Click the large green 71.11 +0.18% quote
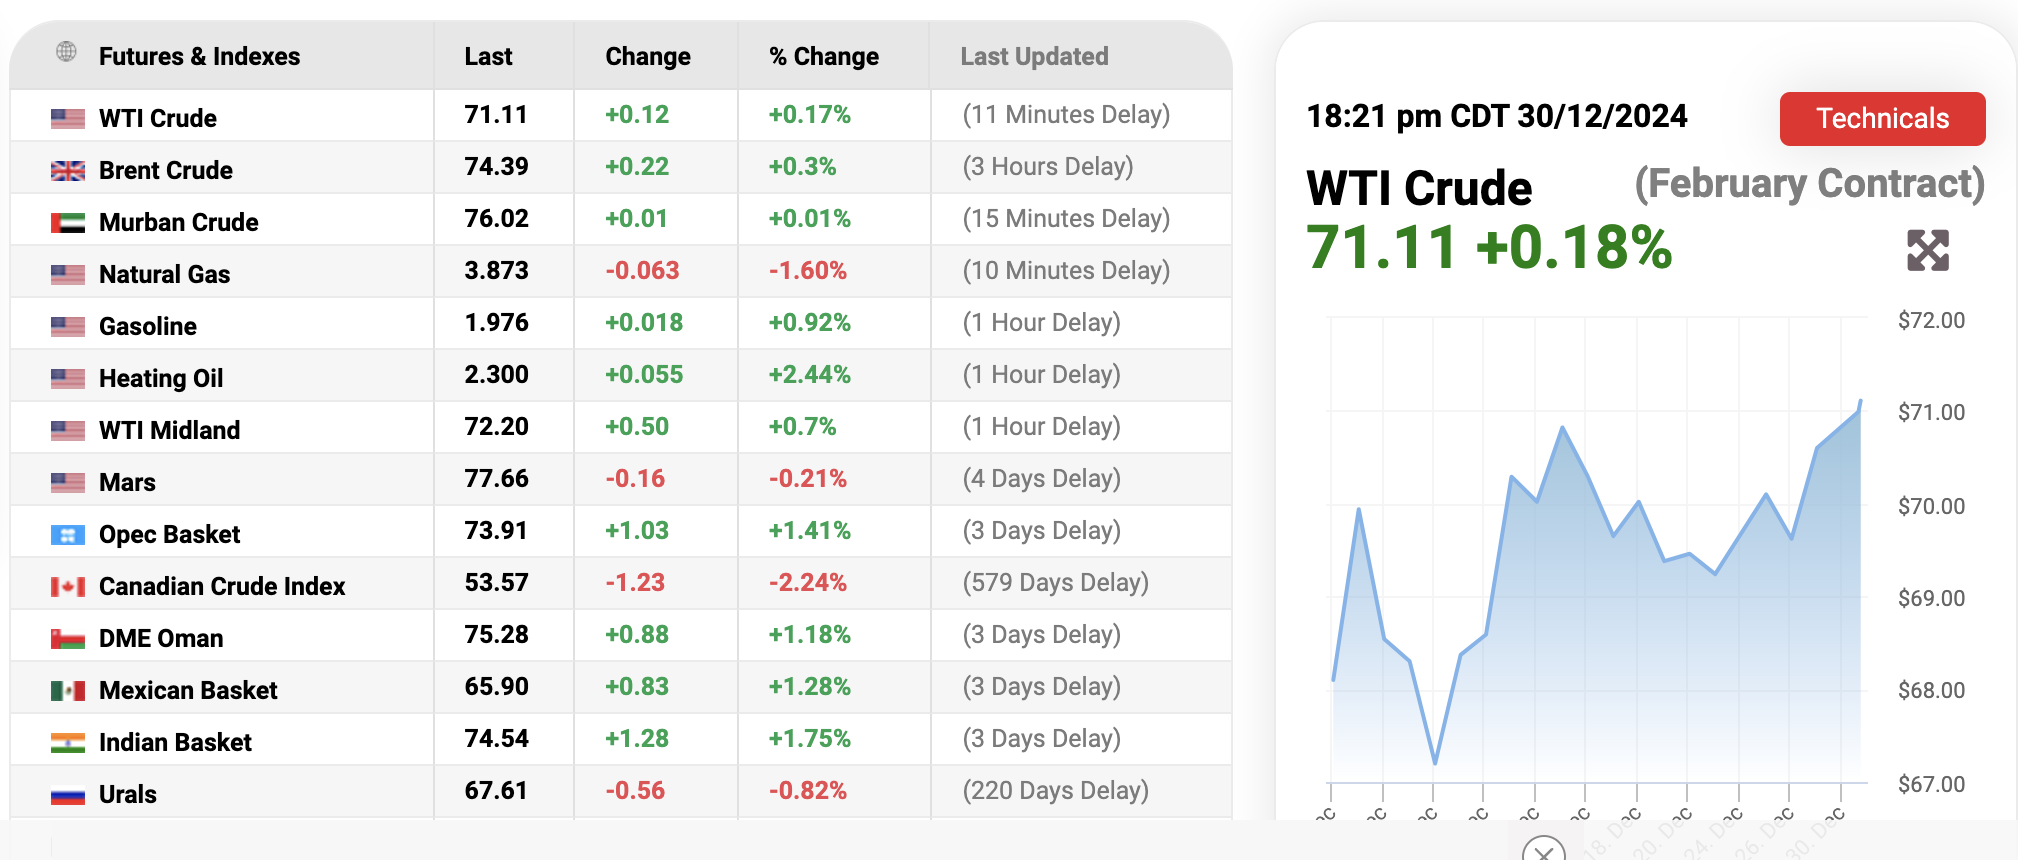The image size is (2018, 860). [x=1489, y=247]
